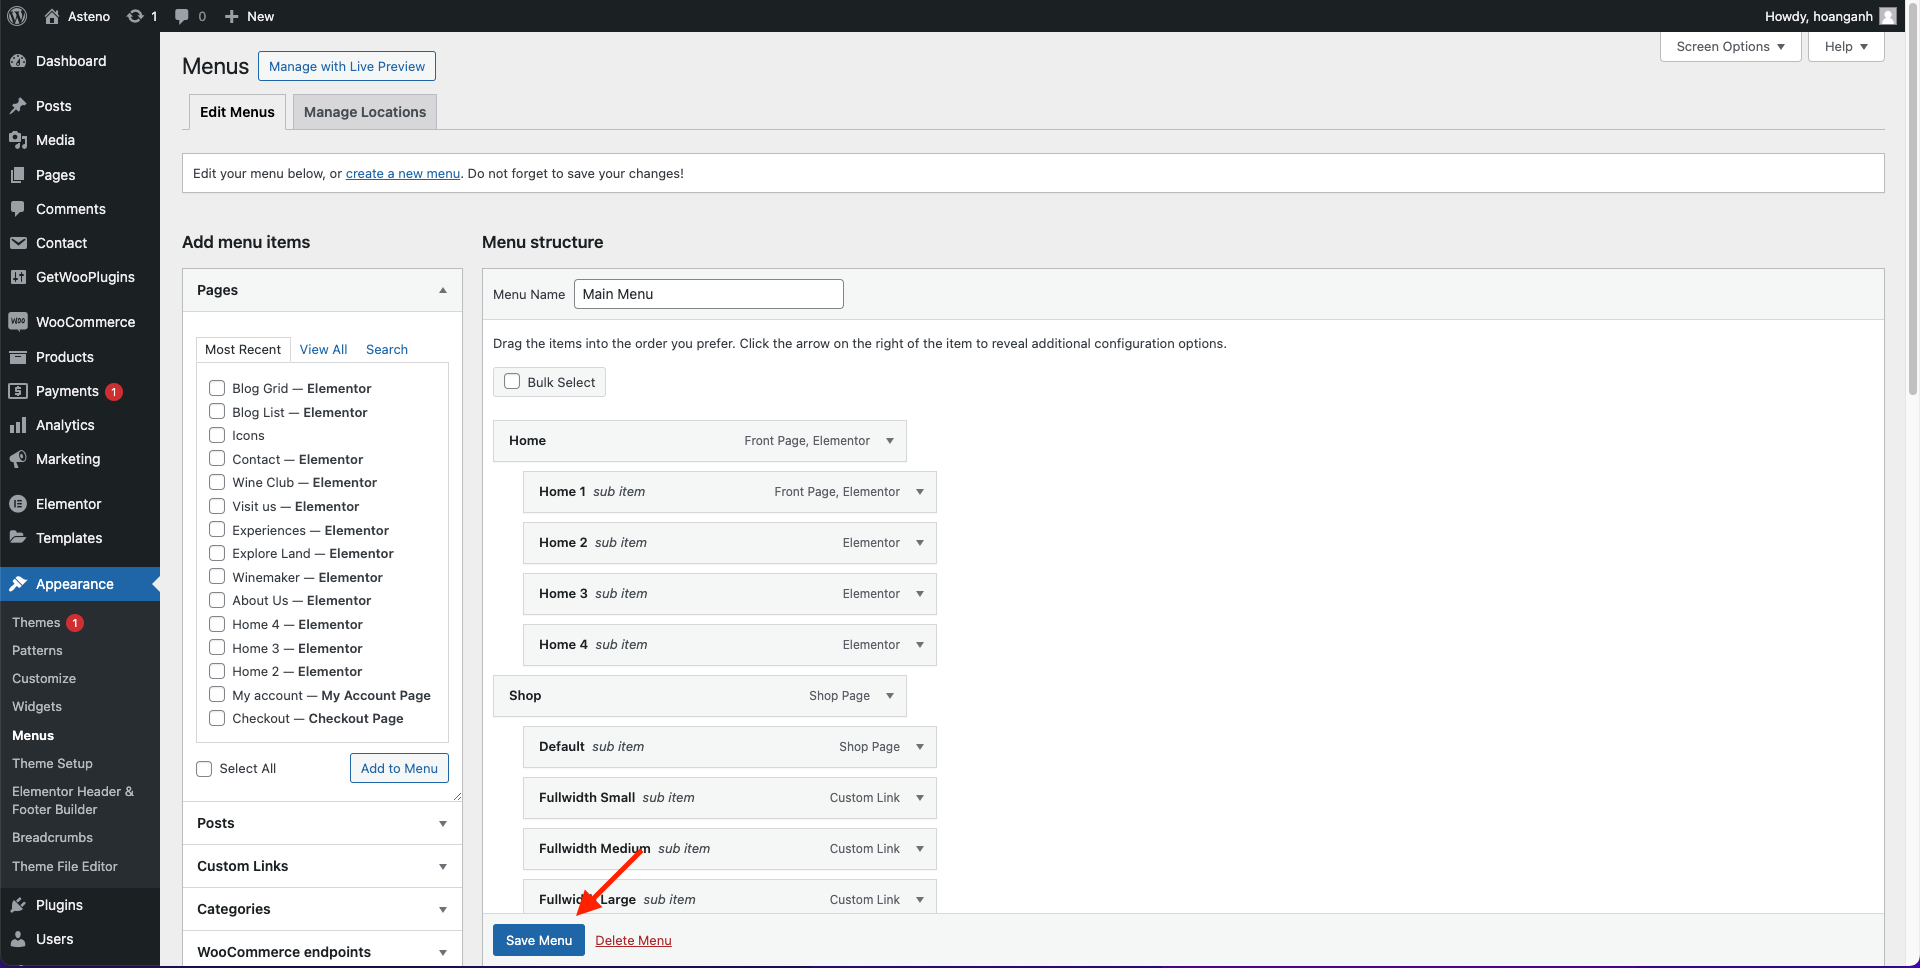1920x968 pixels.
Task: Expand the Home menu item options arrow
Action: 890,441
